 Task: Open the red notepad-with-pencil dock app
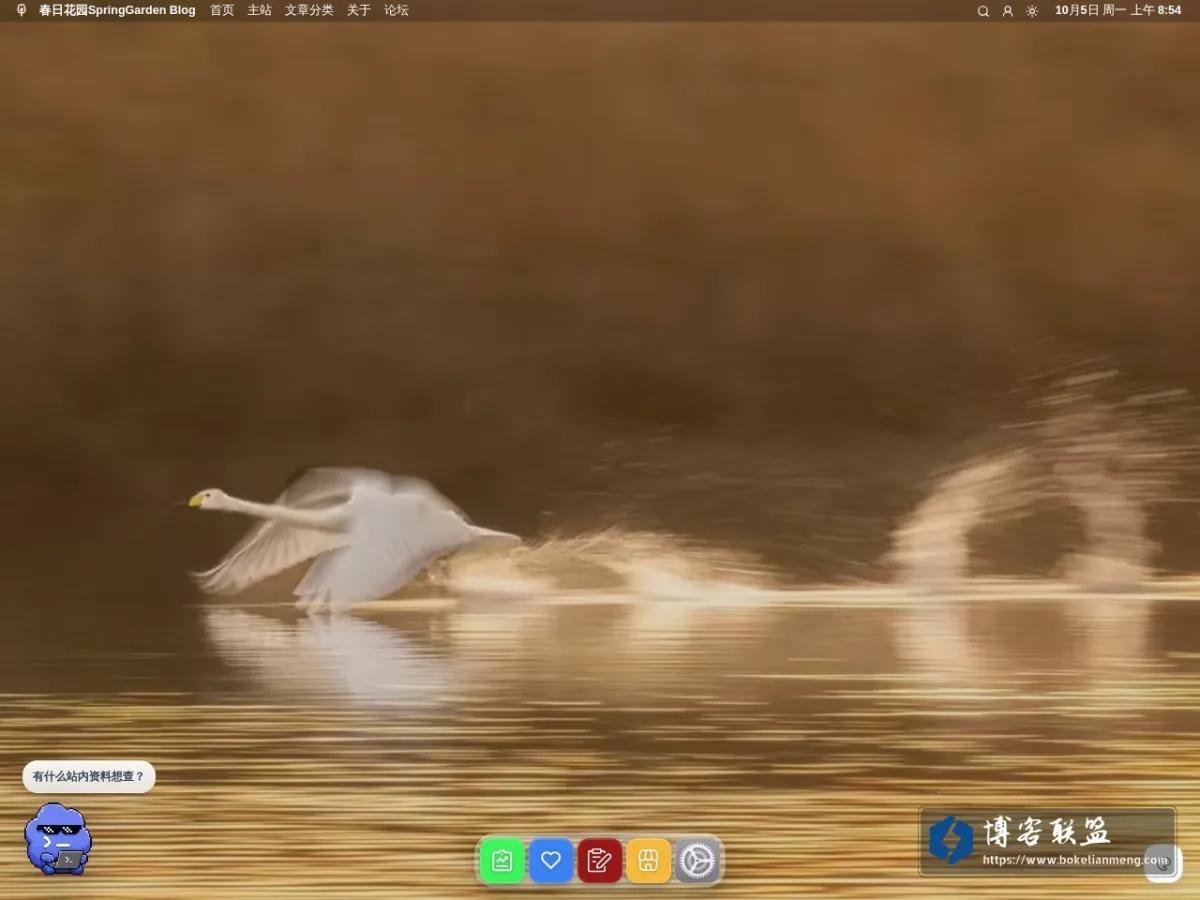[x=600, y=861]
